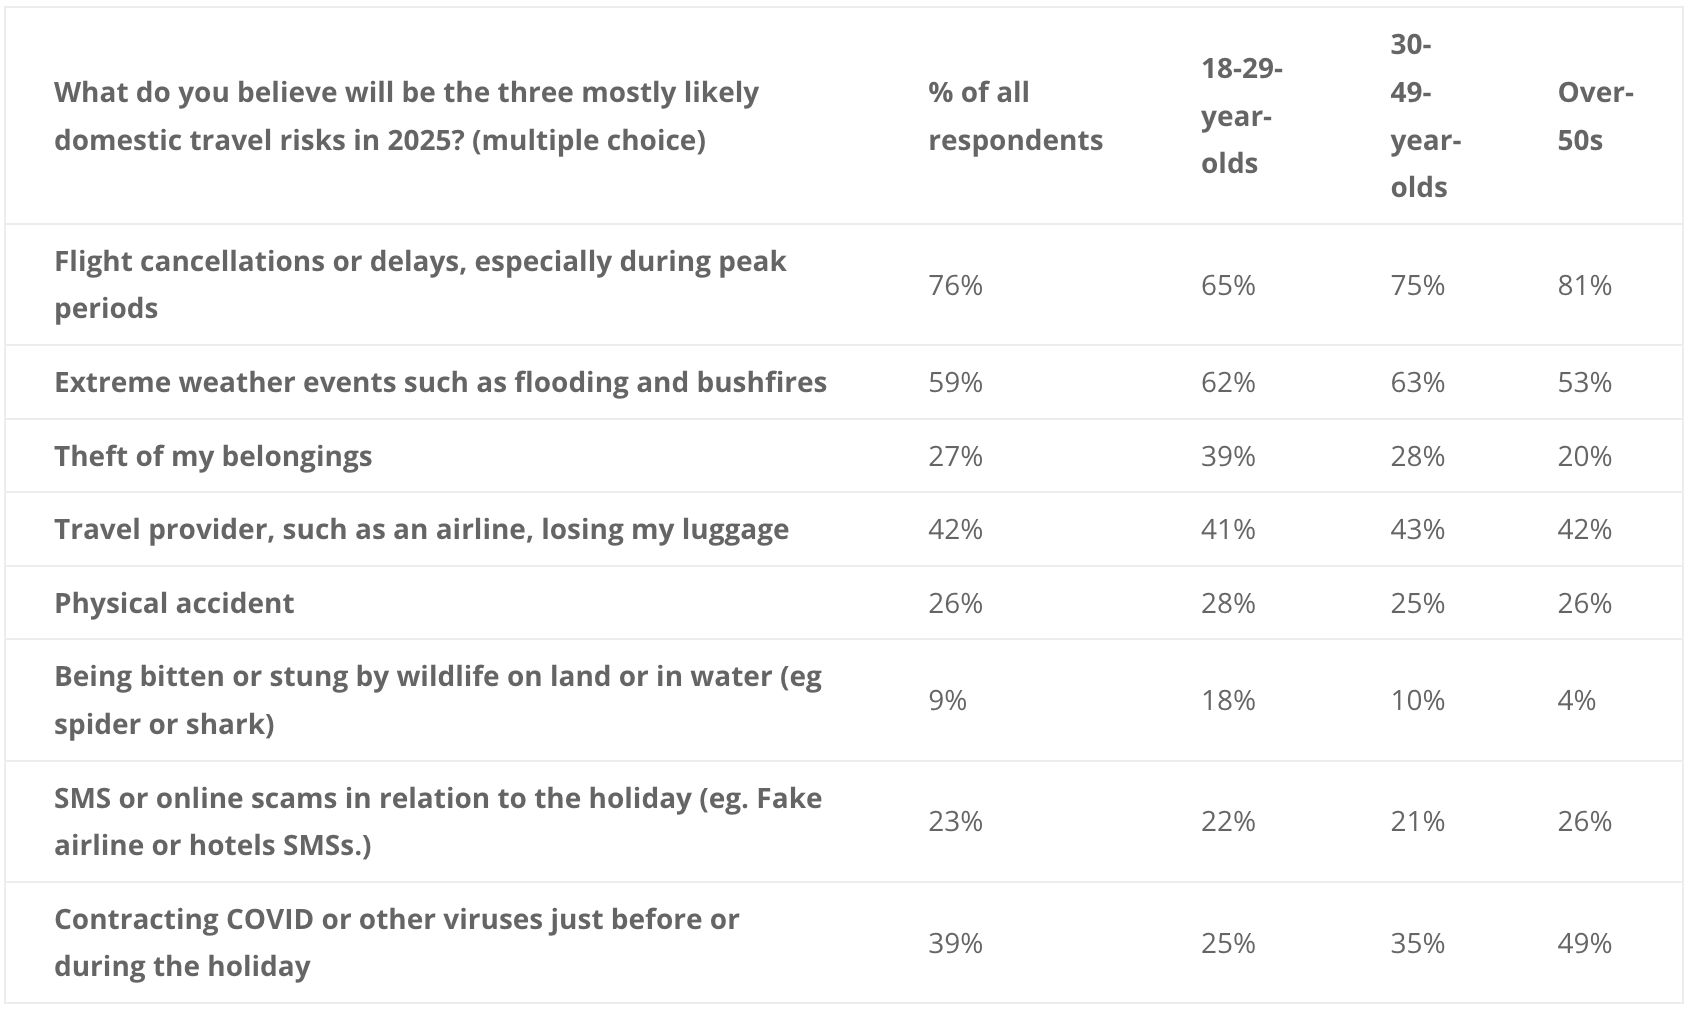Select the 81% over-50s flight cancellations cell
Viewport: 1692px width, 1012px height.
(x=1584, y=286)
